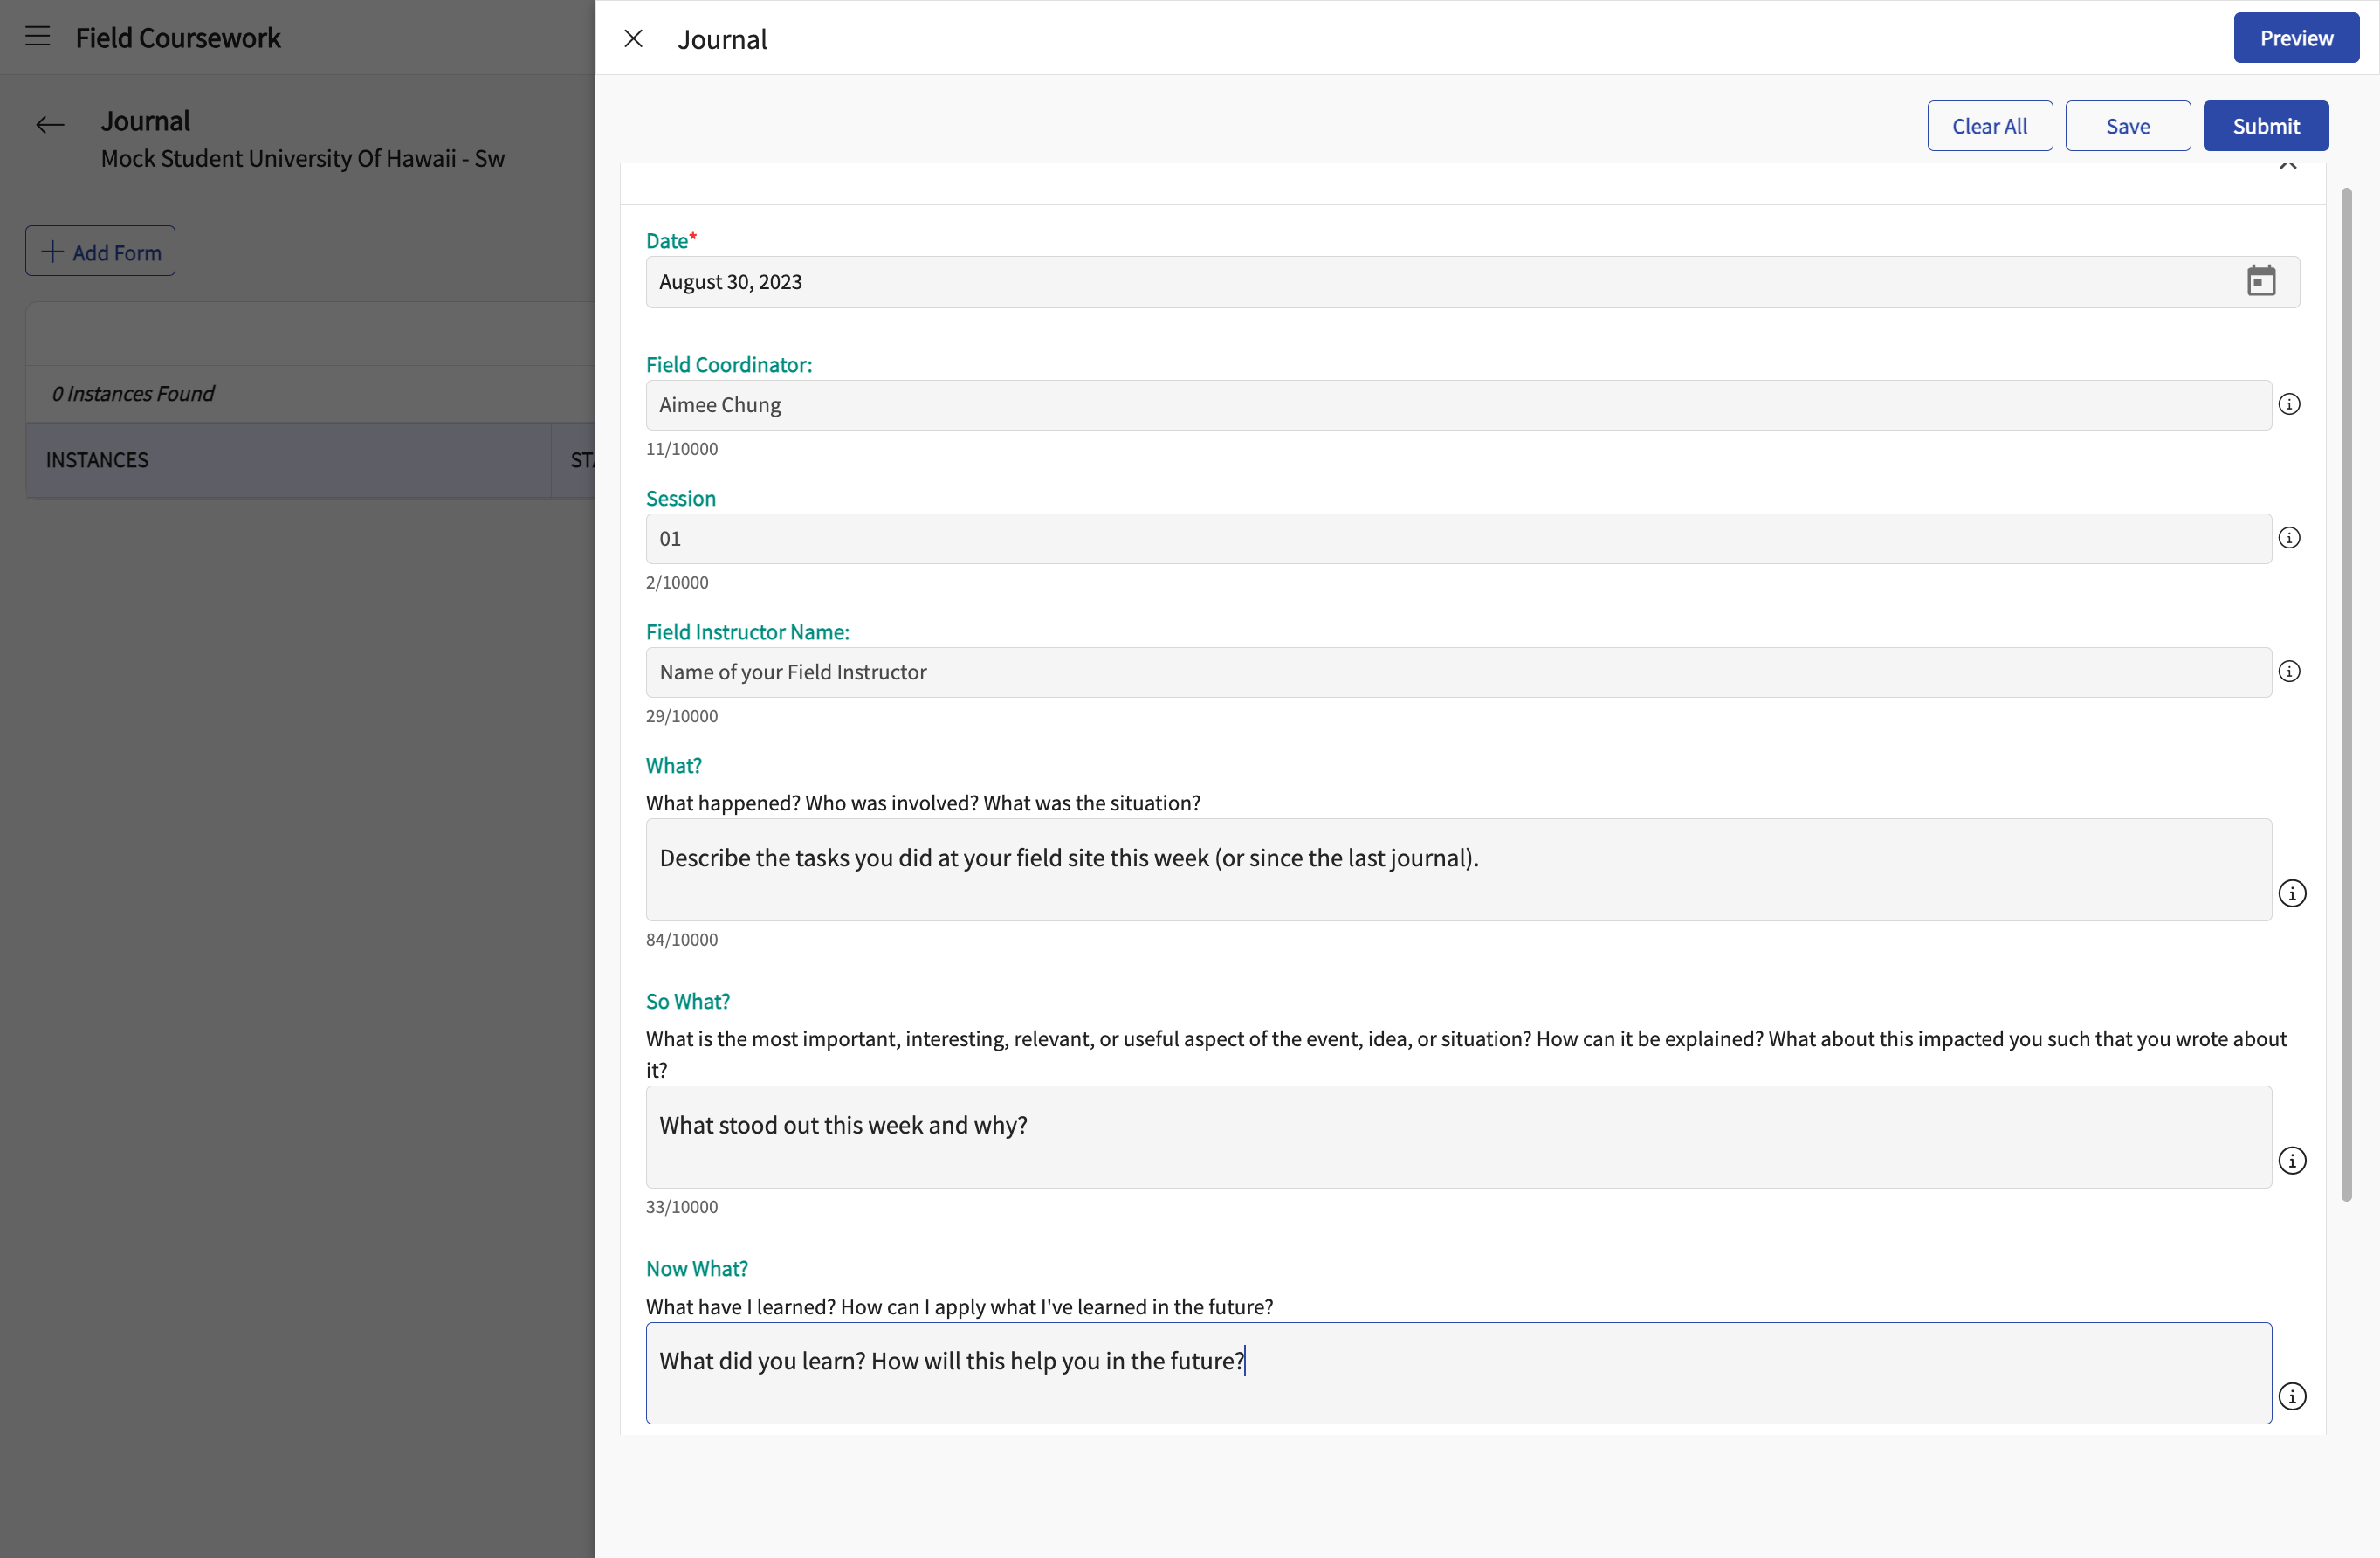Click the What? description text area
Viewport: 2380px width, 1558px height.
(1458, 870)
